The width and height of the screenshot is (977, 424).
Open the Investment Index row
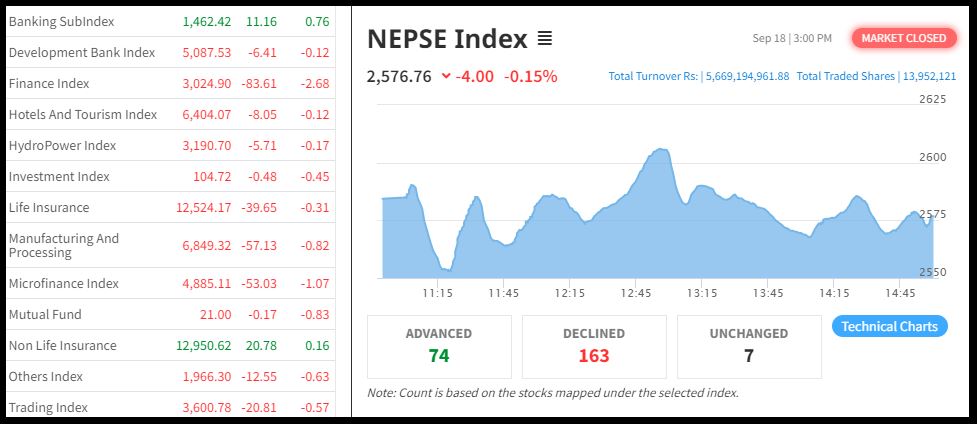59,176
